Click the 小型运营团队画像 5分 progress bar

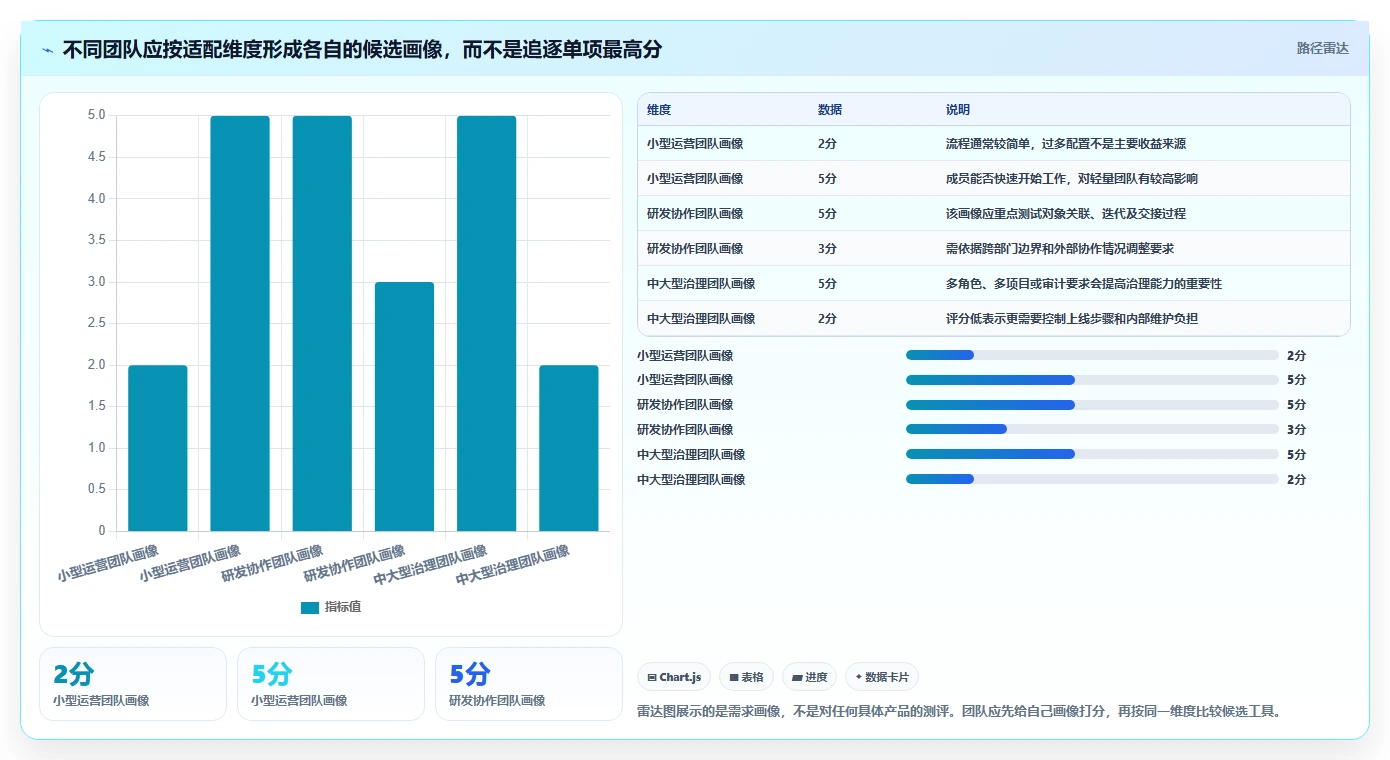[x=1092, y=380]
